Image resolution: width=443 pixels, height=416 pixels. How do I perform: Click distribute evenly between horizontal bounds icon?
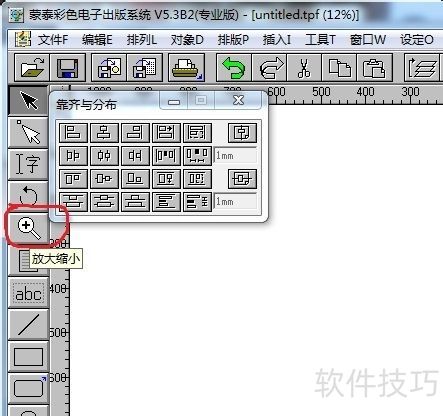pos(166,156)
